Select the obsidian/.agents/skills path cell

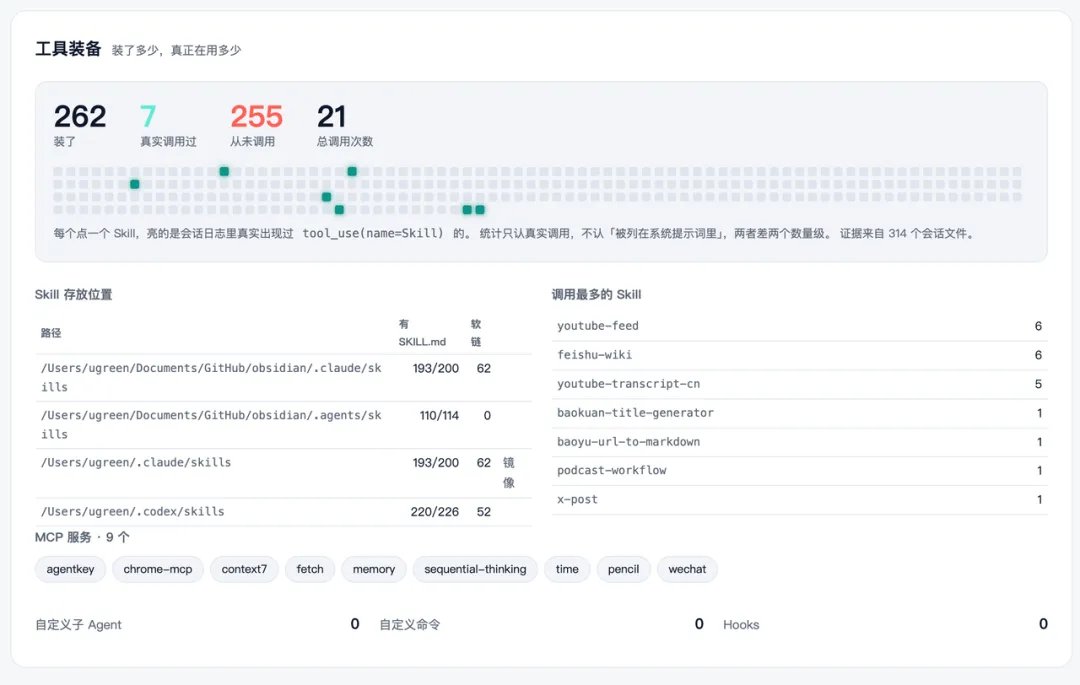point(211,425)
